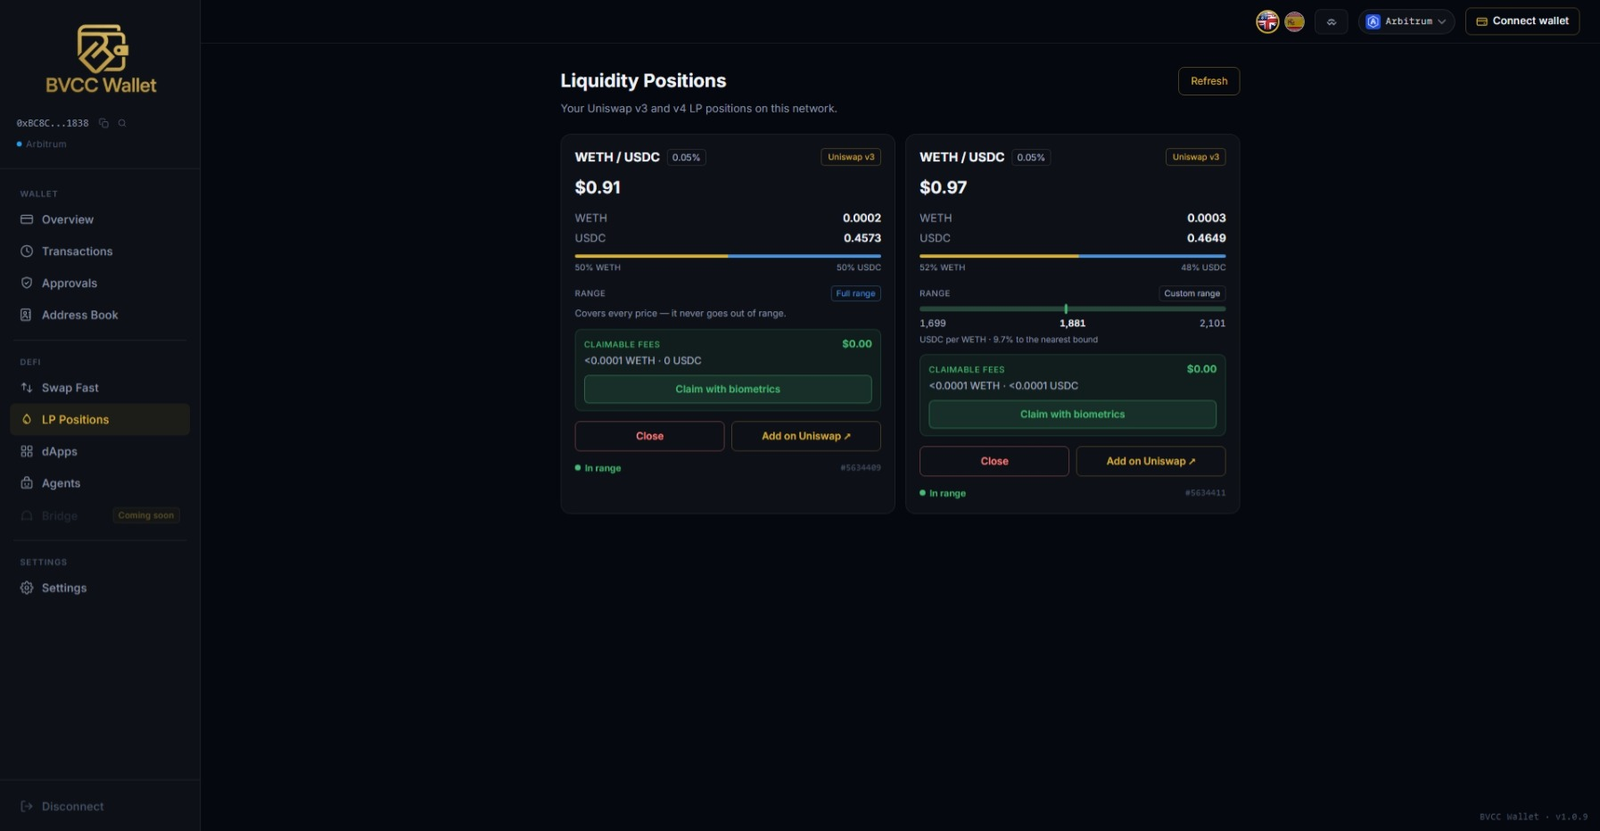This screenshot has width=1600, height=831.
Task: Click the 50% WETH / 50% USDC bar
Action: coord(728,256)
